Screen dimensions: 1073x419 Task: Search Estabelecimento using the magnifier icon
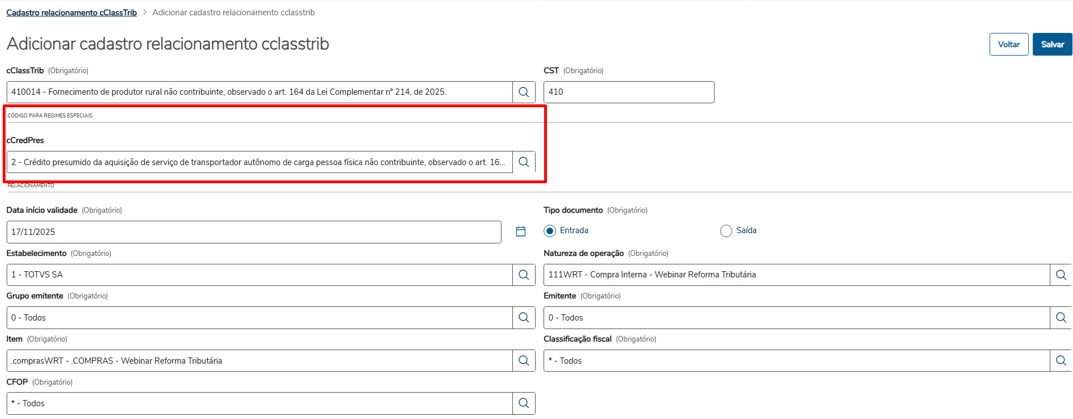tap(524, 275)
